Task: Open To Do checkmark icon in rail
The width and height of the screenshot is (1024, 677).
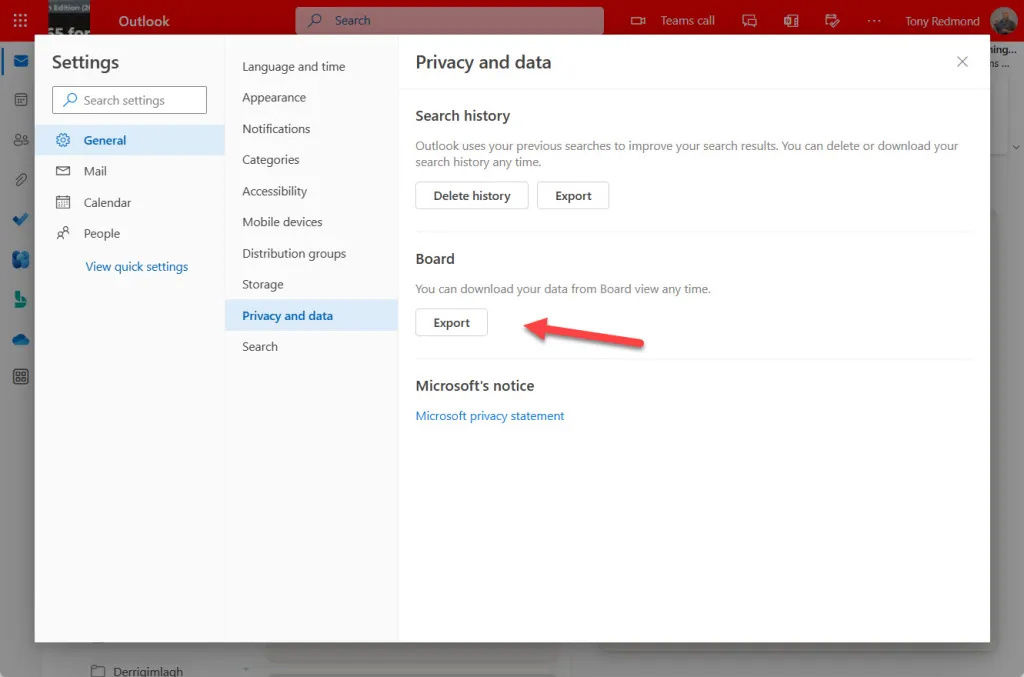Action: 20,219
